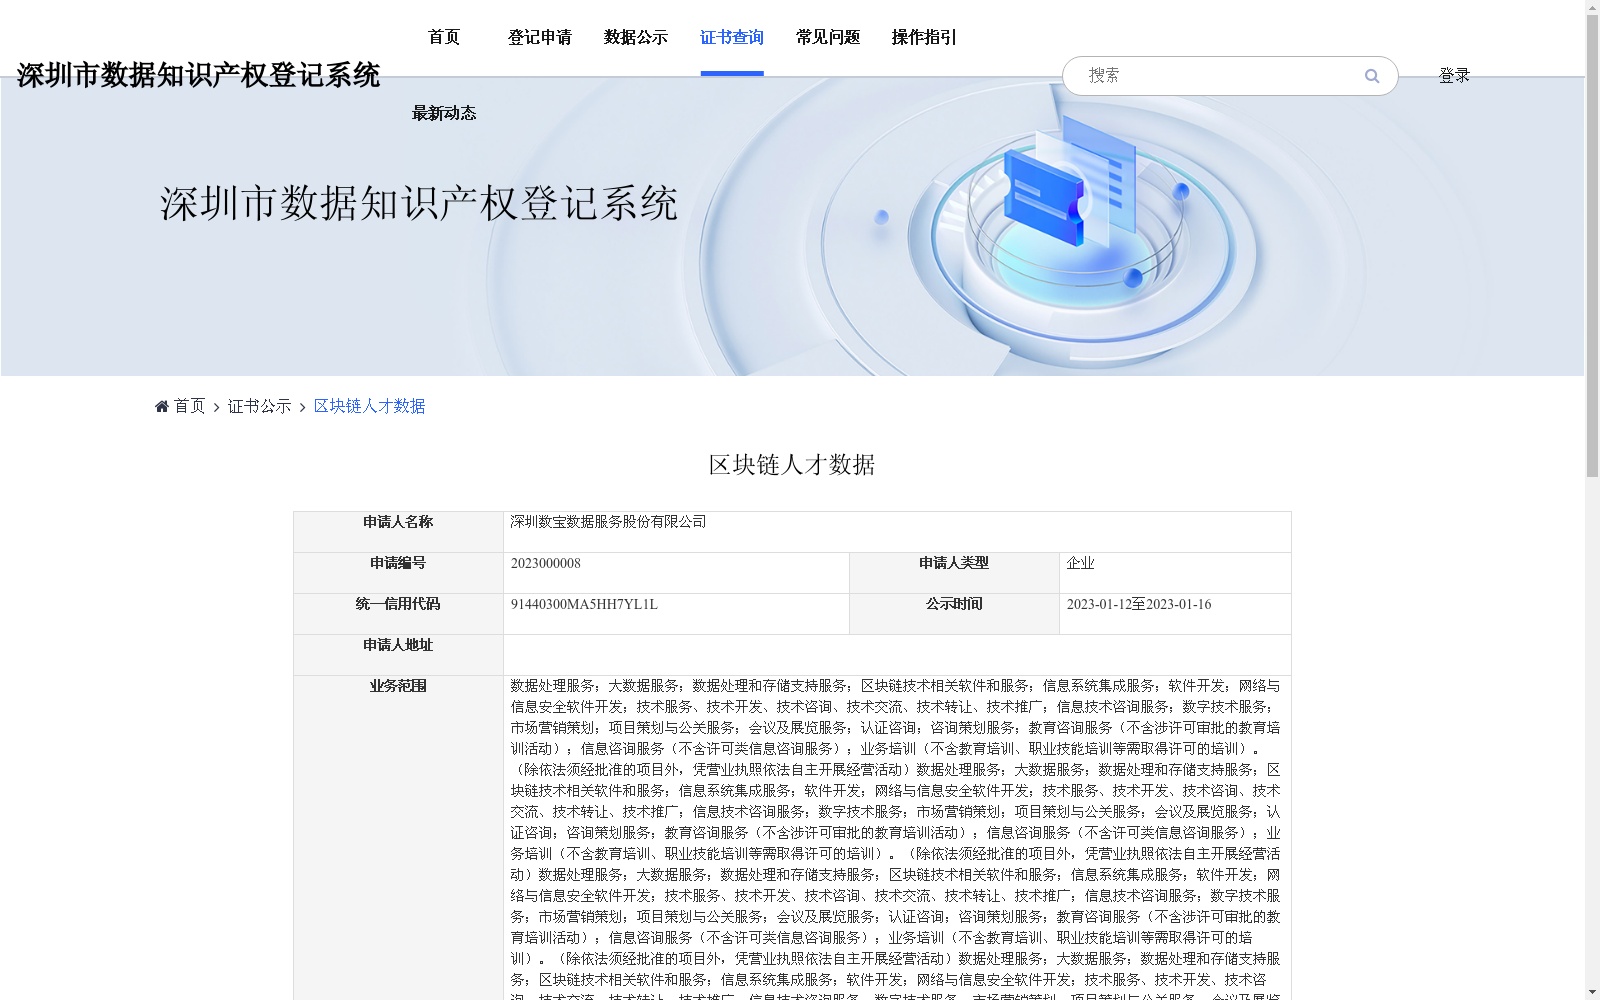Click the search magnifier icon

tap(1372, 76)
